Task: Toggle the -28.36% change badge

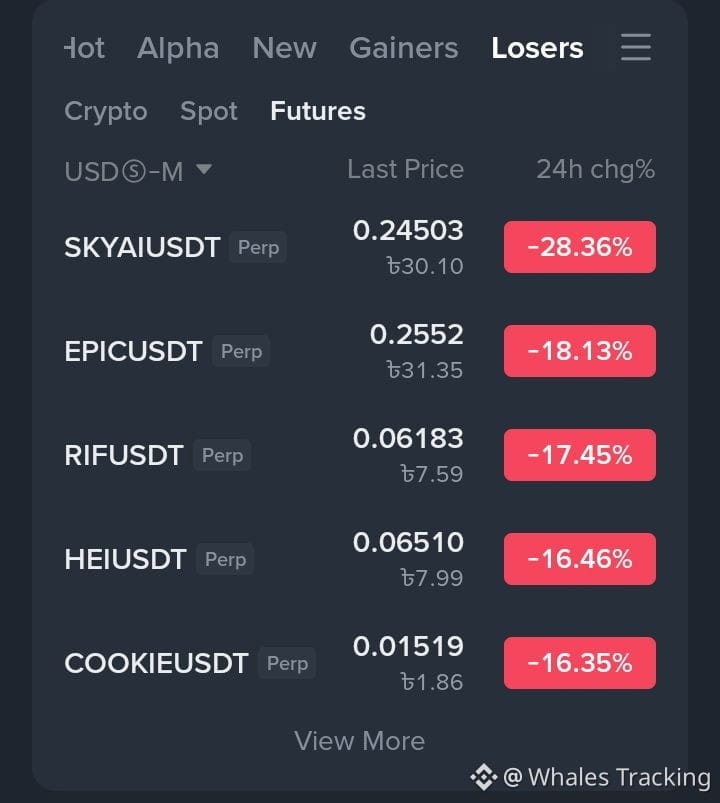Action: 580,247
